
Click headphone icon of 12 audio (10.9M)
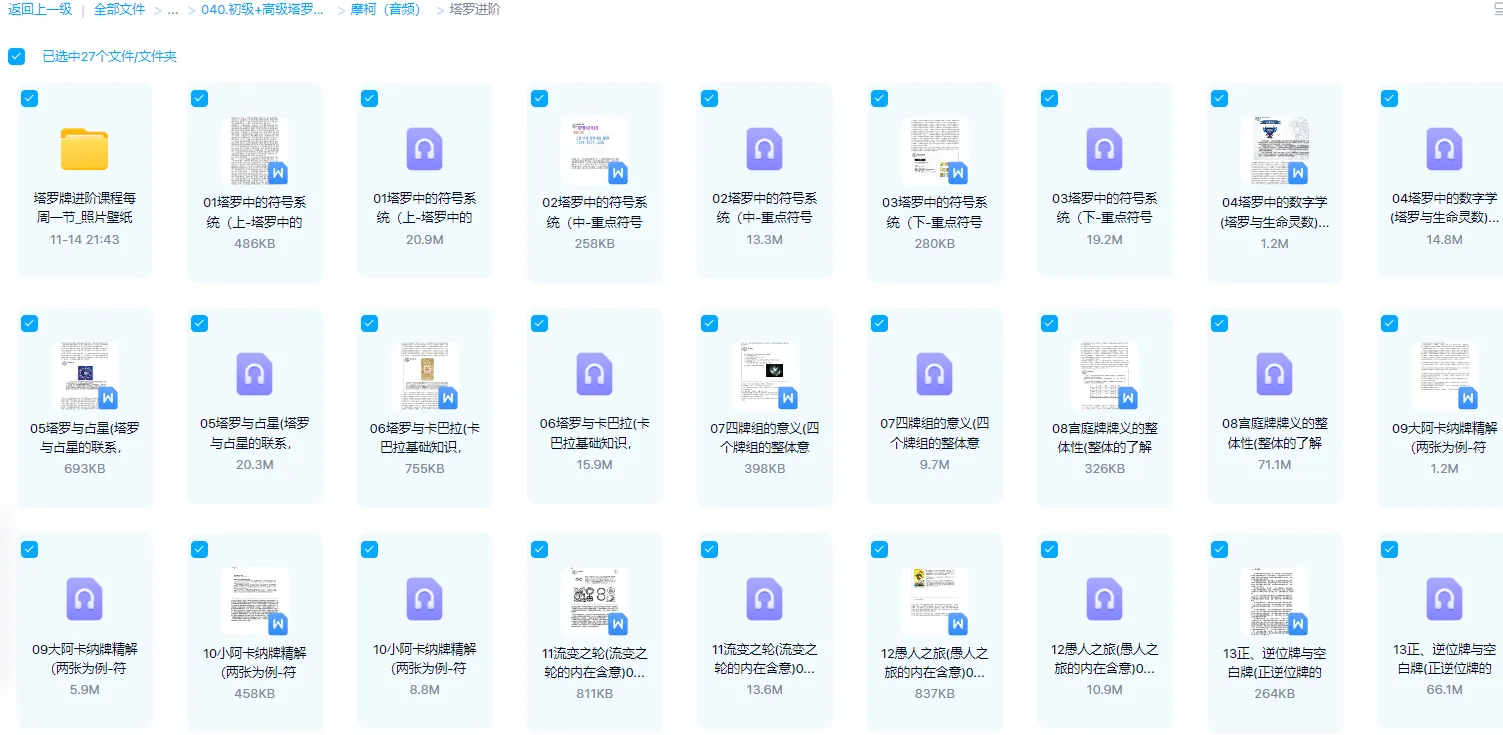[x=1105, y=599]
